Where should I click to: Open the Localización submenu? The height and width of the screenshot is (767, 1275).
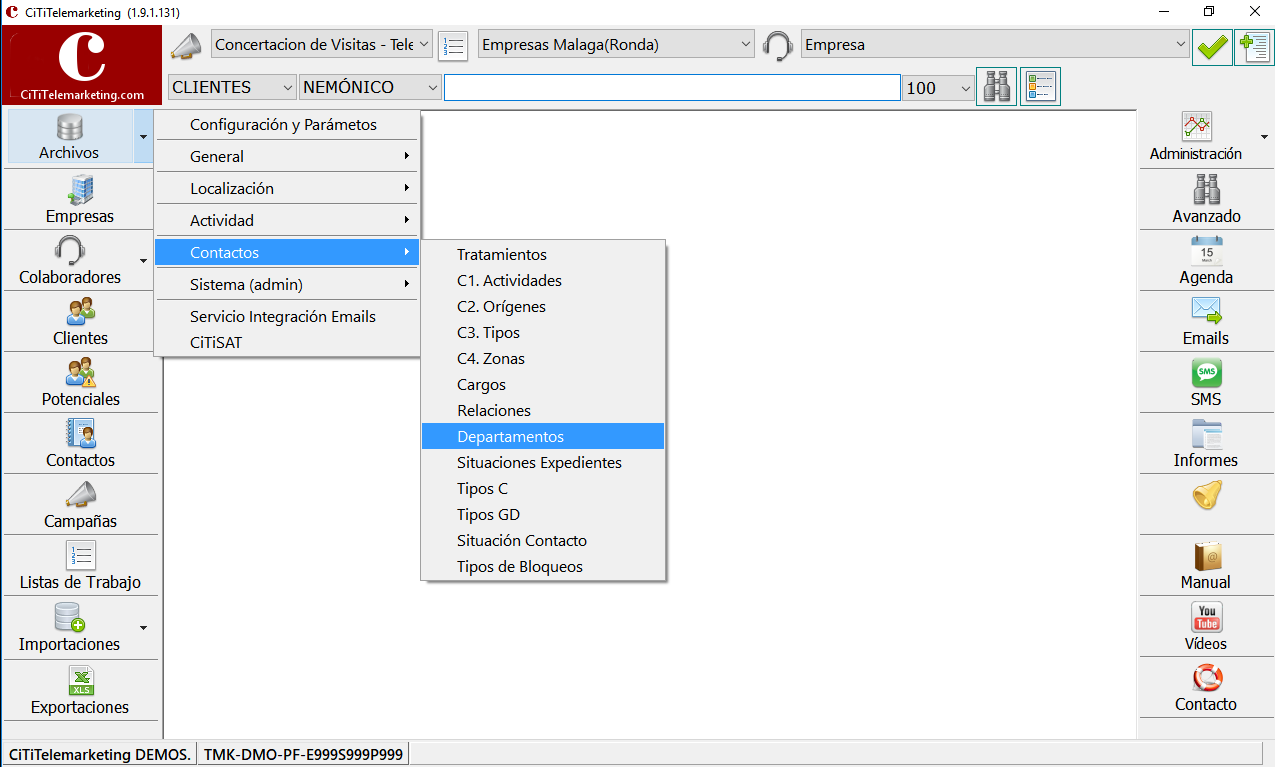point(287,188)
